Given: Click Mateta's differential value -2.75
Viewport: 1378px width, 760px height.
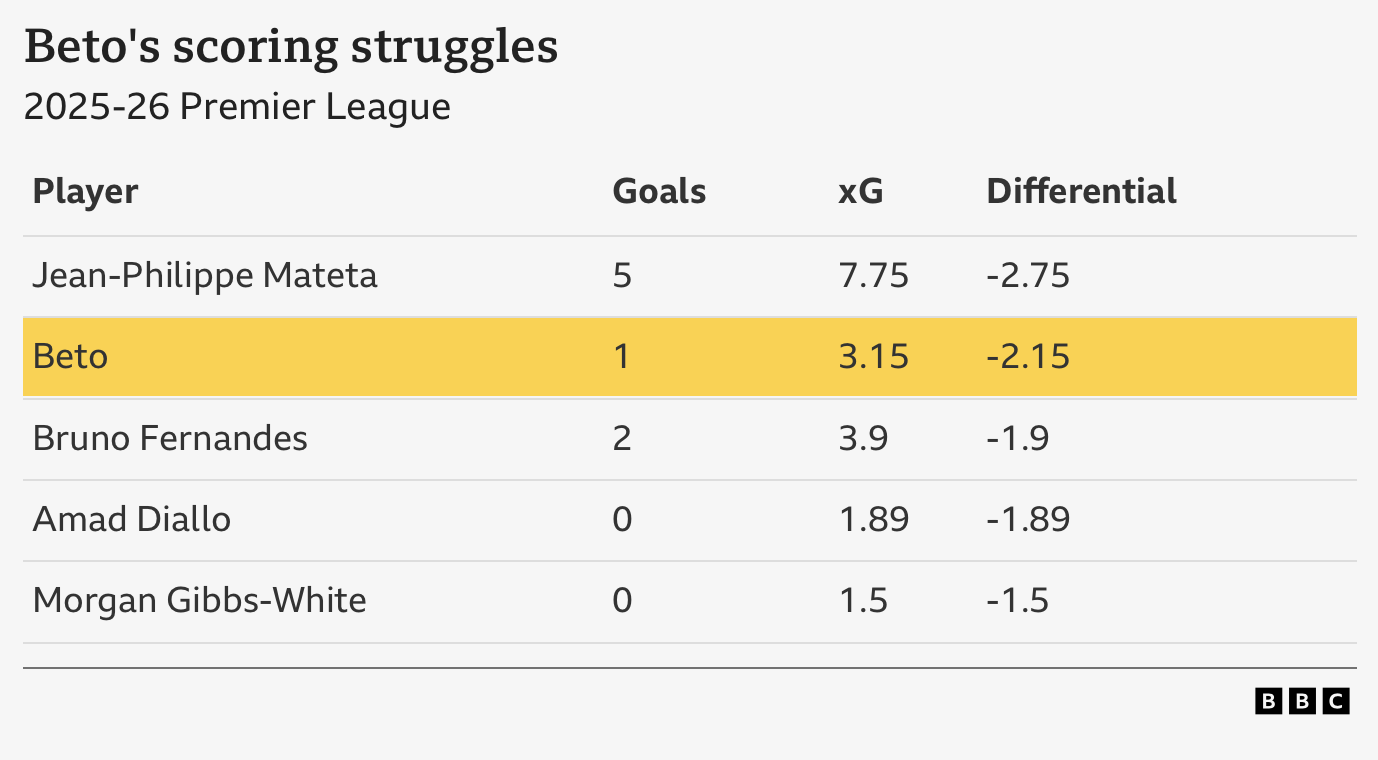Looking at the screenshot, I should [1027, 275].
